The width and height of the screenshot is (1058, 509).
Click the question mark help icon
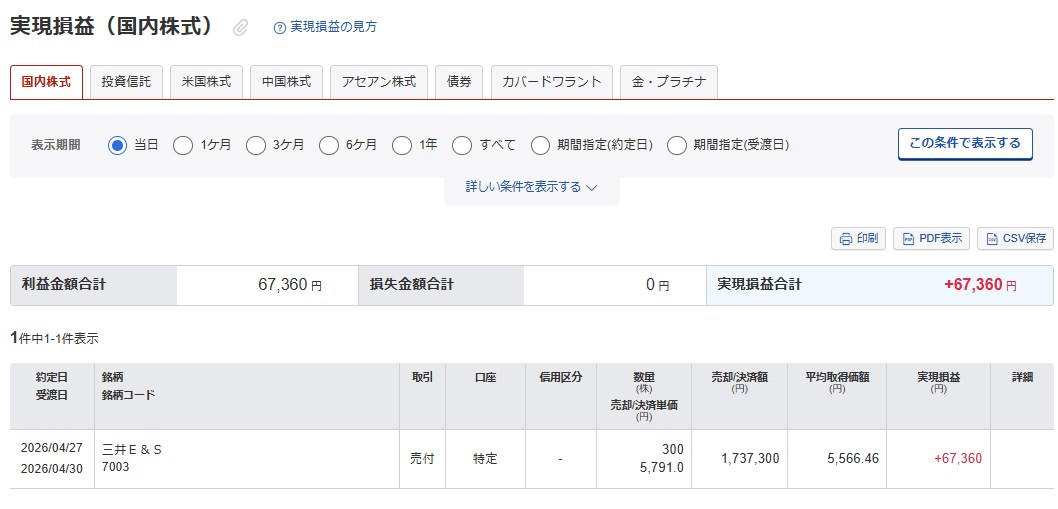tap(280, 28)
